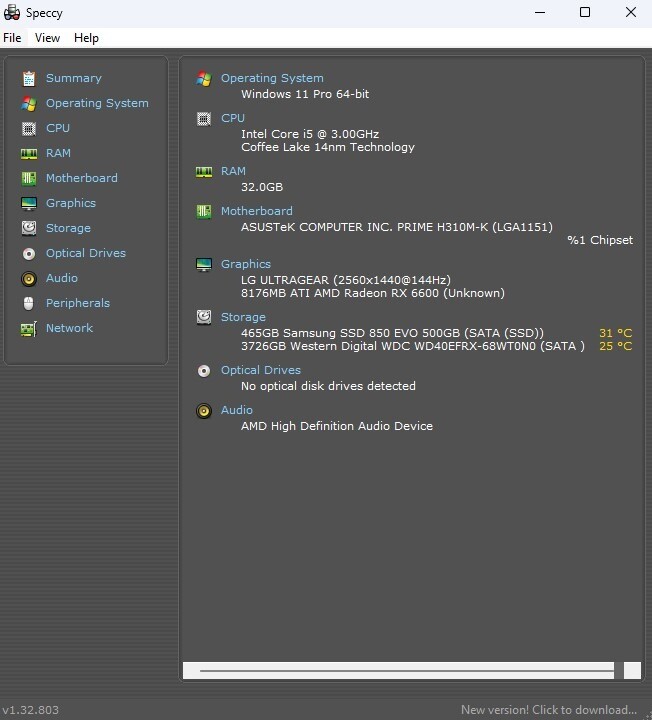Click the Optical Drives disc icon in sidebar
The image size is (652, 720).
(x=29, y=253)
